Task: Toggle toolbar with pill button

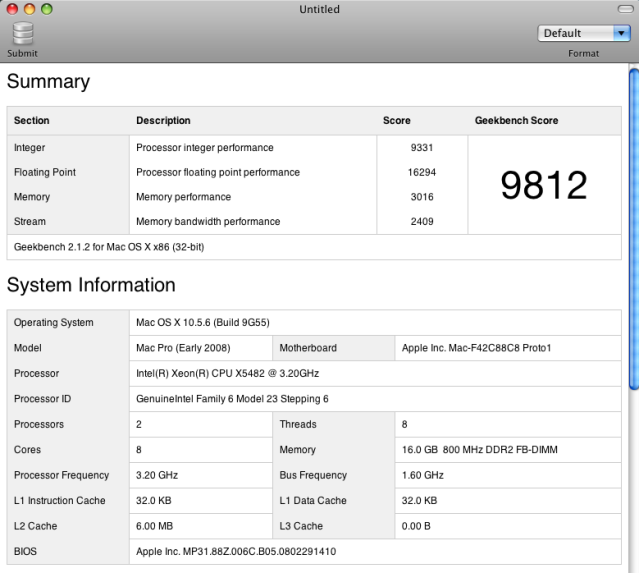Action: (625, 9)
